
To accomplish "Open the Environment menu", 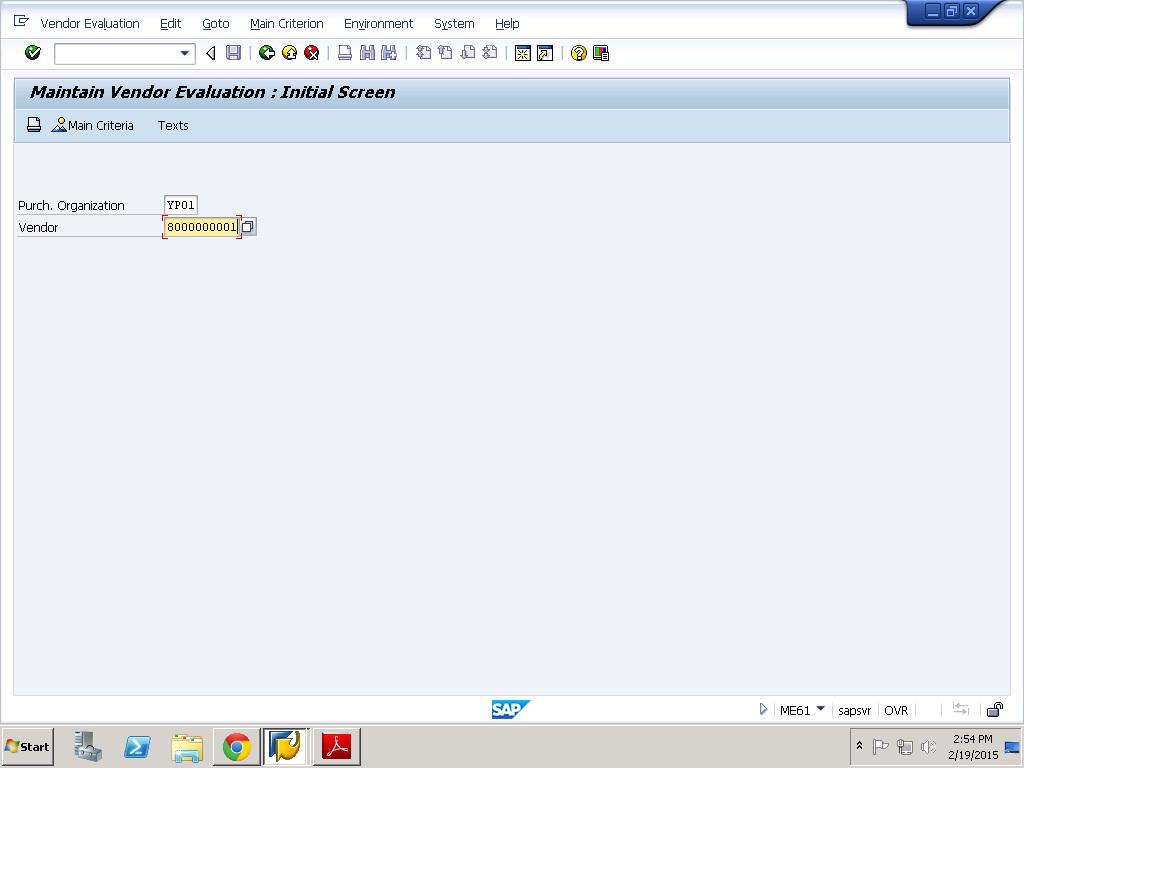I will coord(378,24).
